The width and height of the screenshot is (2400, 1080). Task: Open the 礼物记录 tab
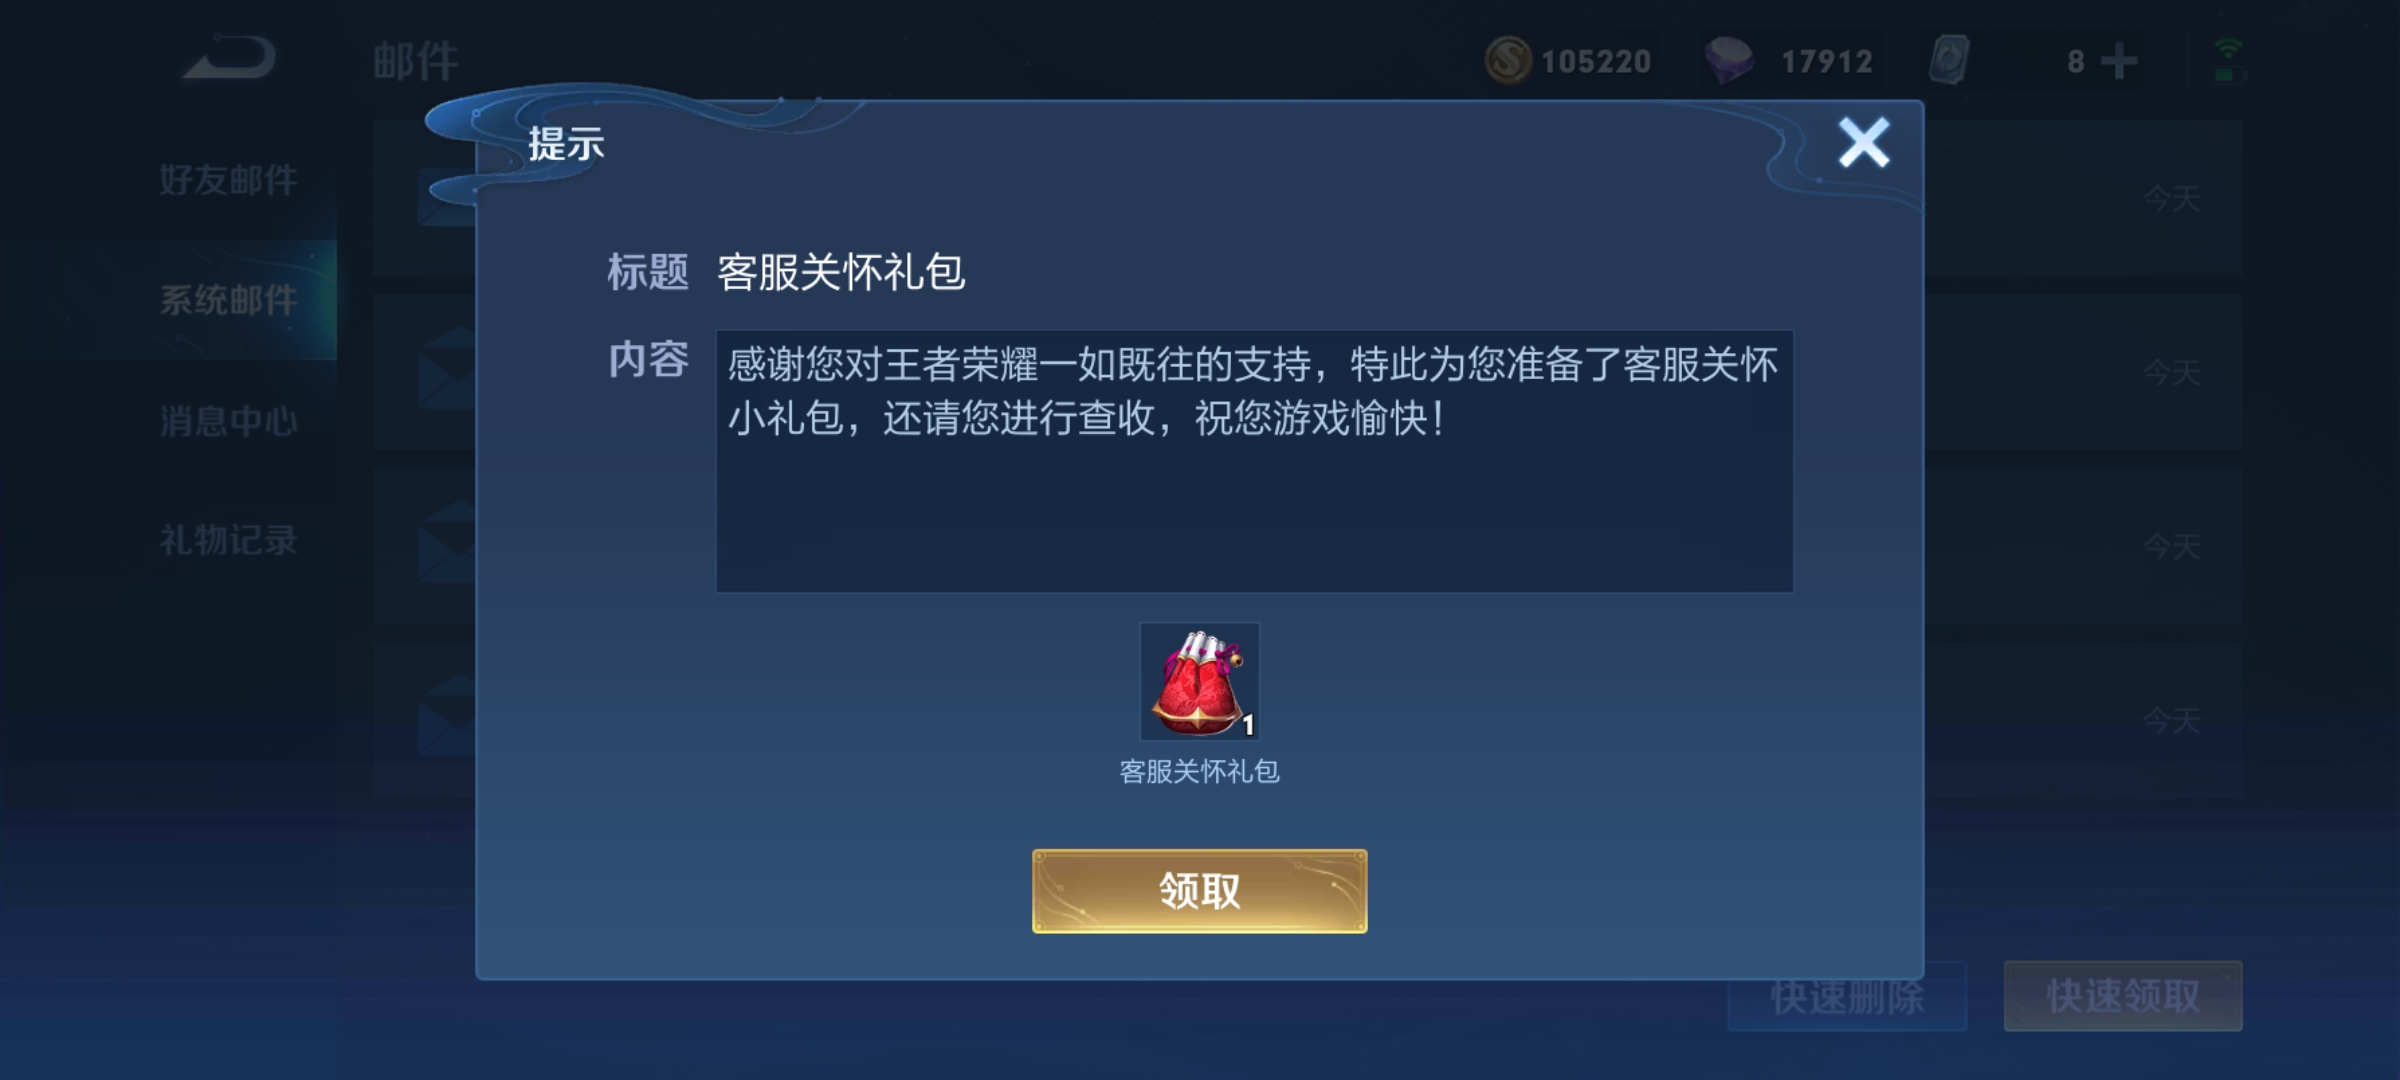228,540
